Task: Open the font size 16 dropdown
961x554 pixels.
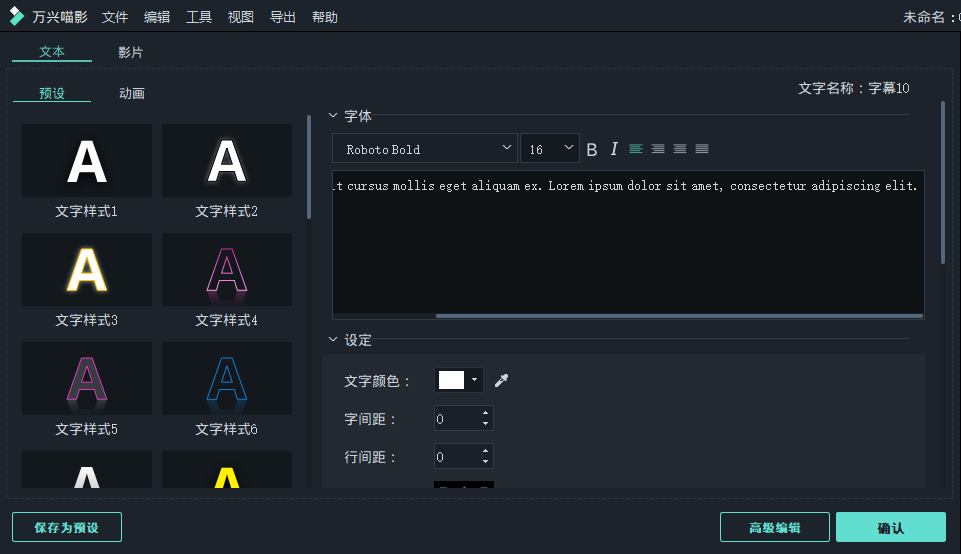Action: coord(550,148)
